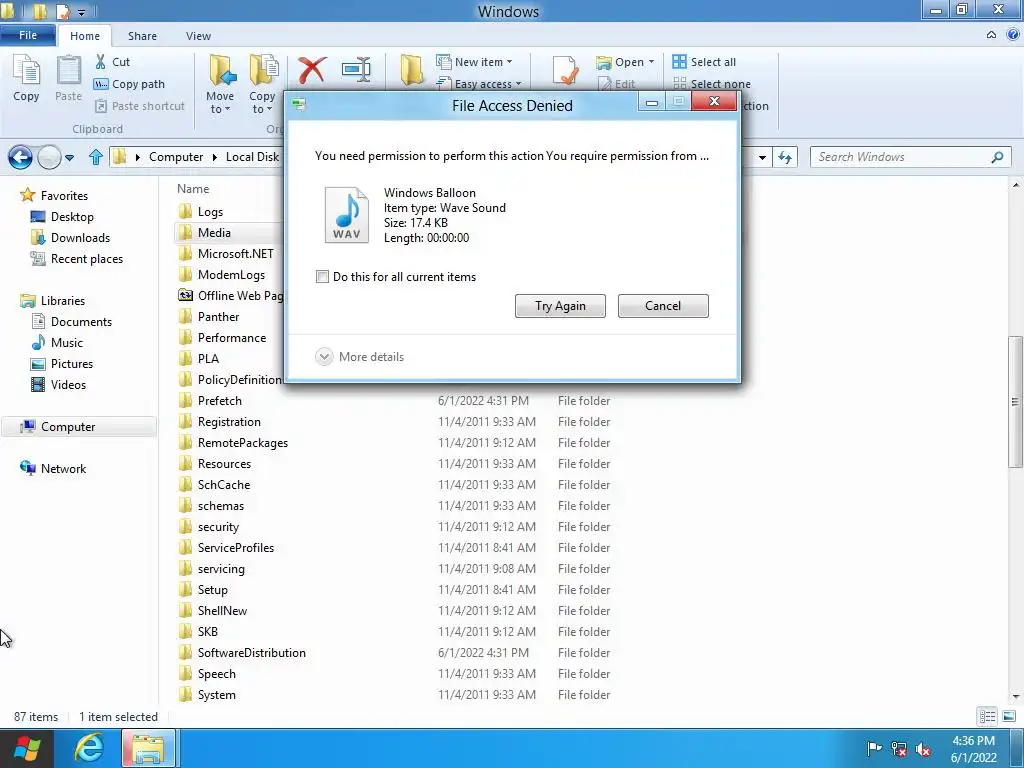Image resolution: width=1024 pixels, height=768 pixels.
Task: Click the Help question mark icon
Action: [x=1013, y=35]
